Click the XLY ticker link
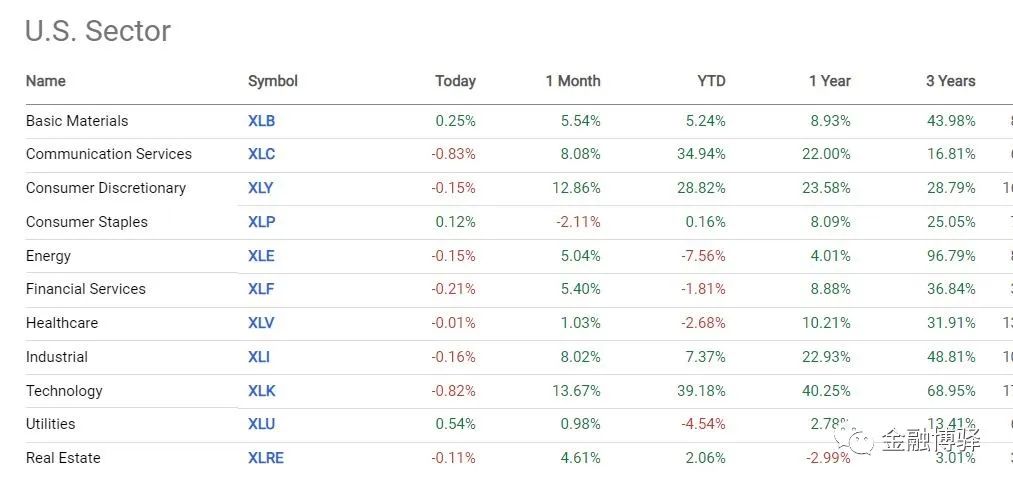This screenshot has width=1013, height=484. coord(260,188)
